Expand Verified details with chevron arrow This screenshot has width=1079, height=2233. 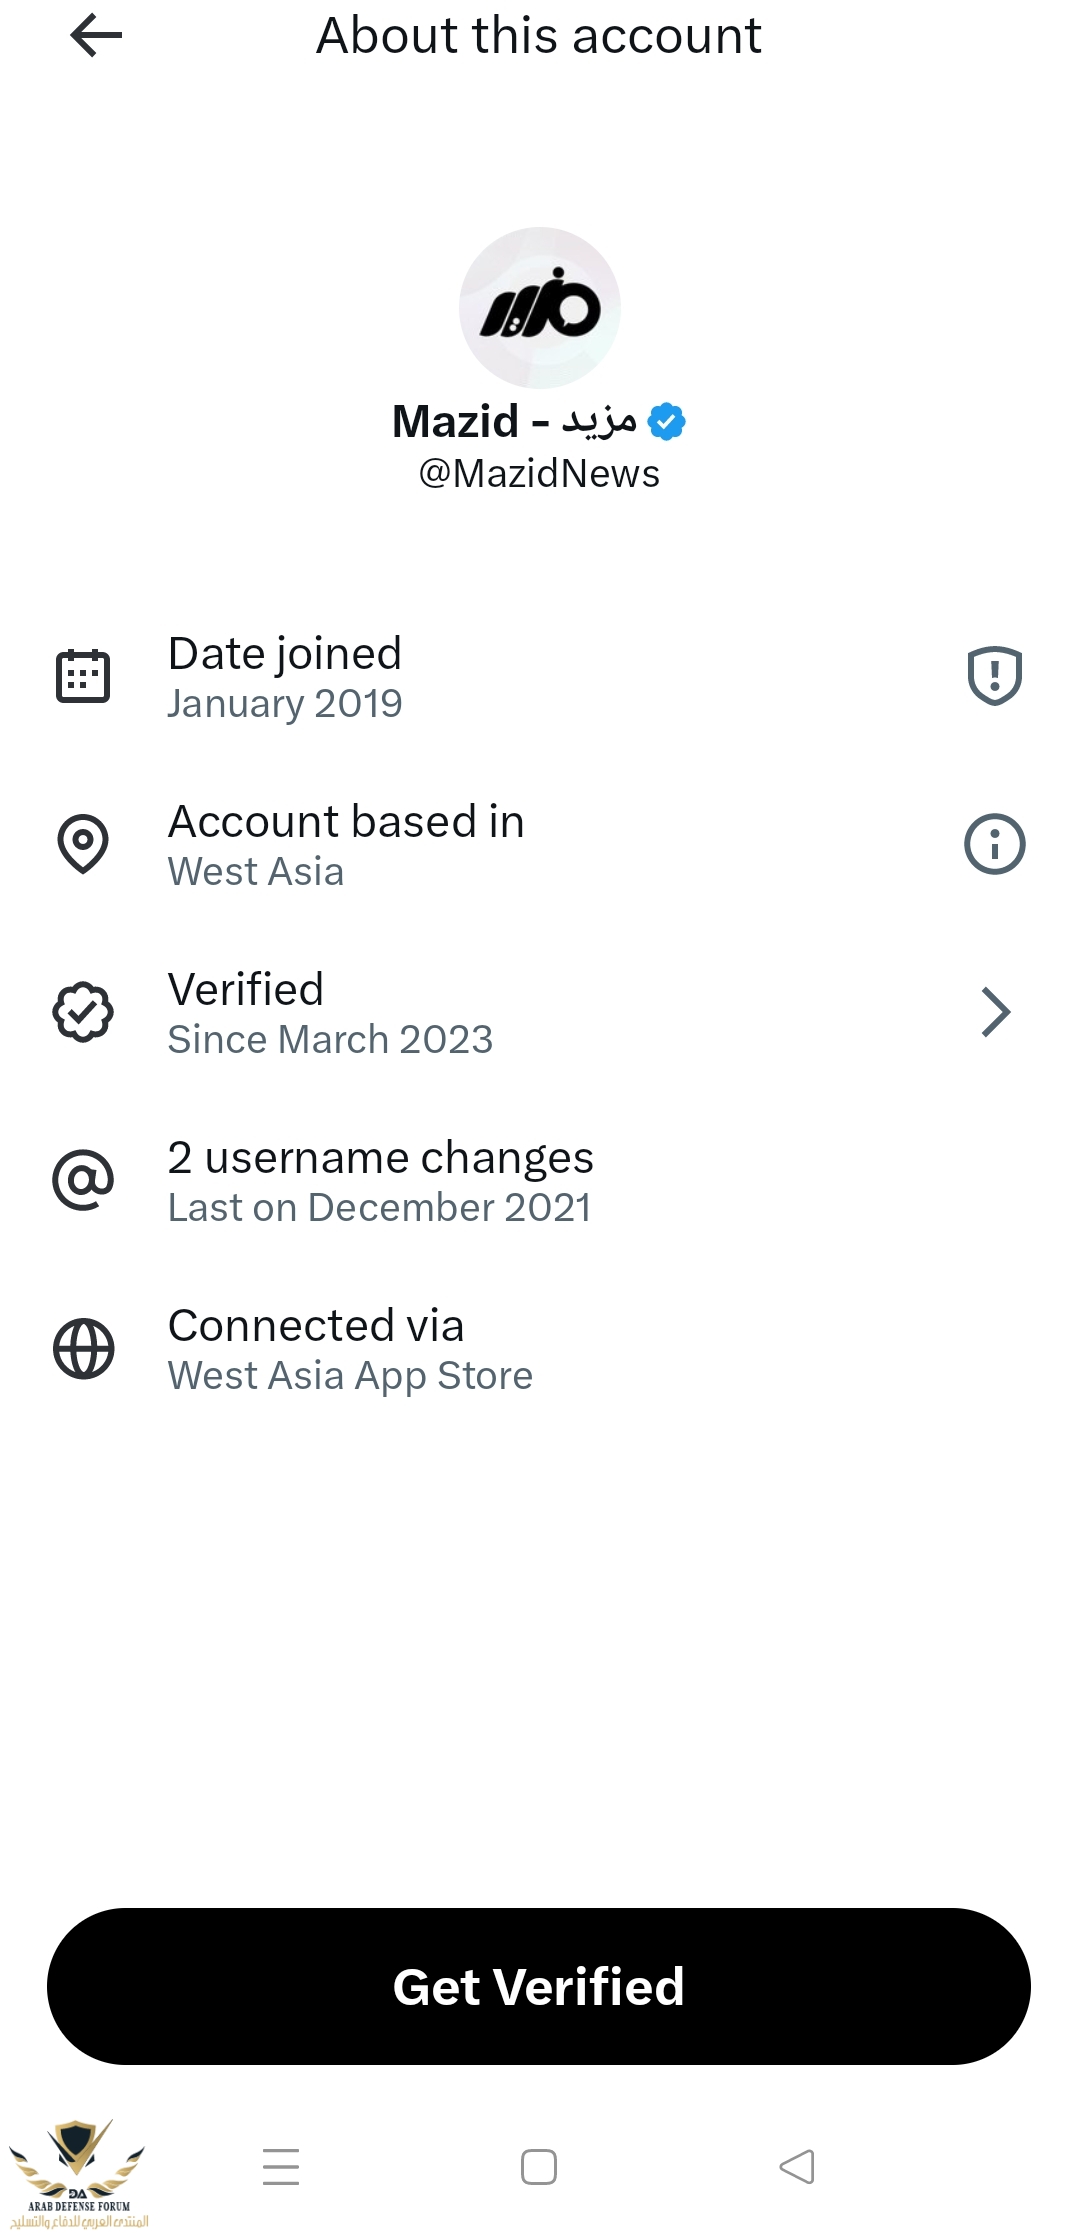[994, 1012]
